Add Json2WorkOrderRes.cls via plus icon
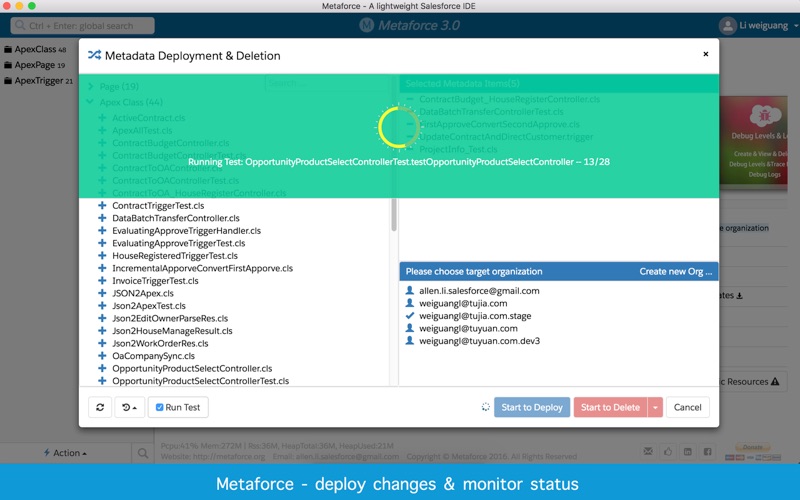Viewport: 800px width, 500px height. tap(102, 343)
